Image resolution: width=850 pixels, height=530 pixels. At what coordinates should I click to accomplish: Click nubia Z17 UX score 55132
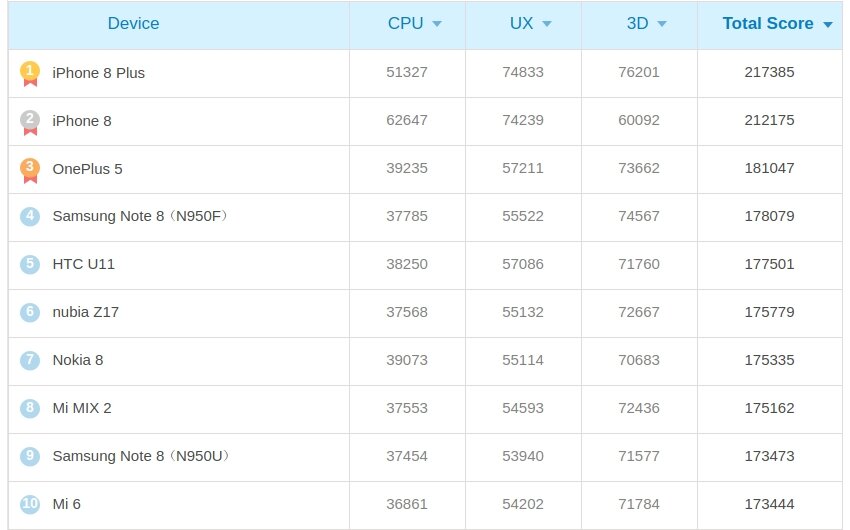523,312
